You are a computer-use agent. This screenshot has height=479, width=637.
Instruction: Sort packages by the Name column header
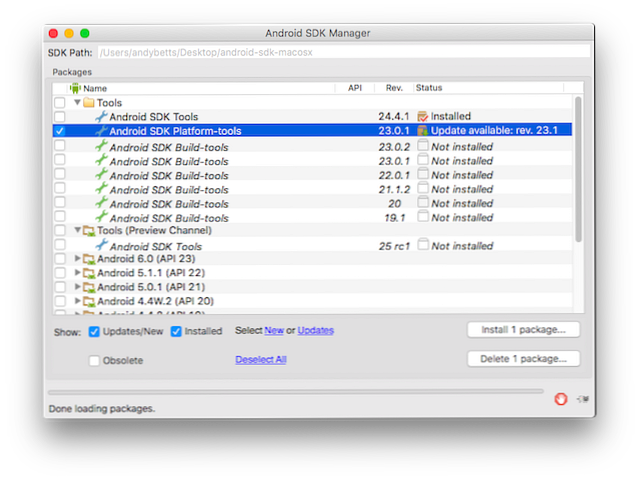(x=95, y=88)
